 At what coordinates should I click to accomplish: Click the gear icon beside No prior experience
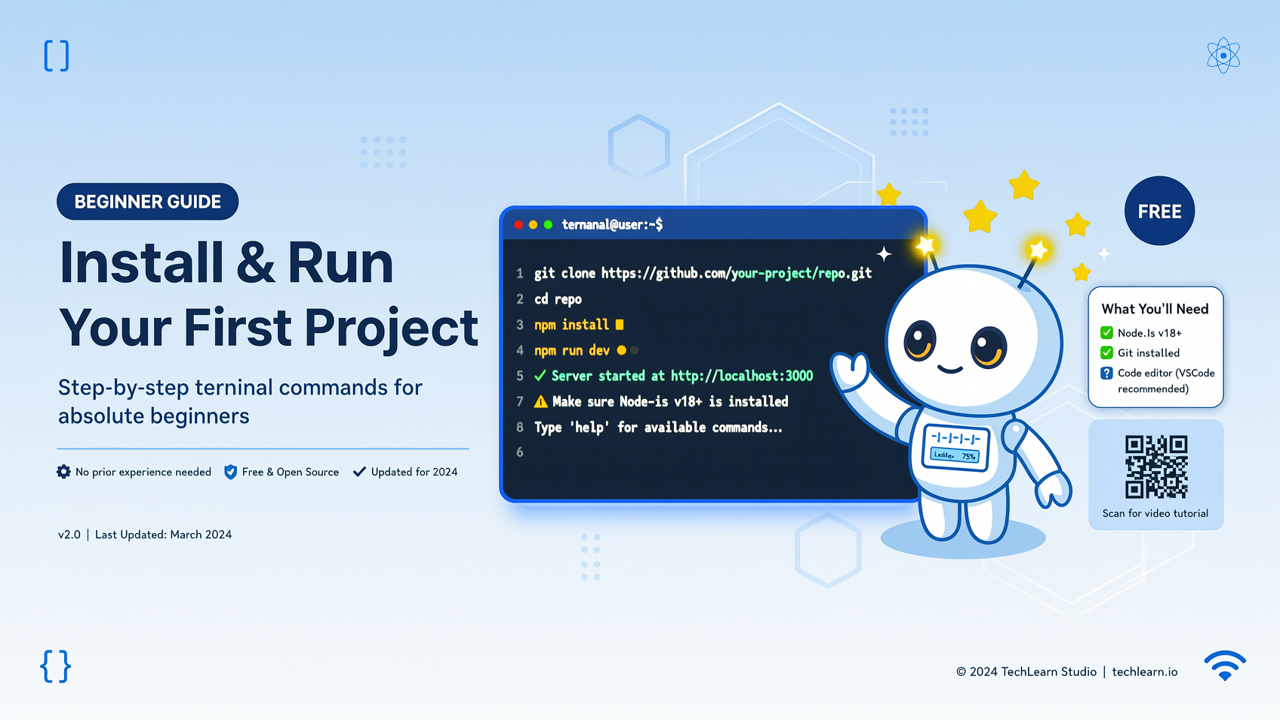click(64, 472)
